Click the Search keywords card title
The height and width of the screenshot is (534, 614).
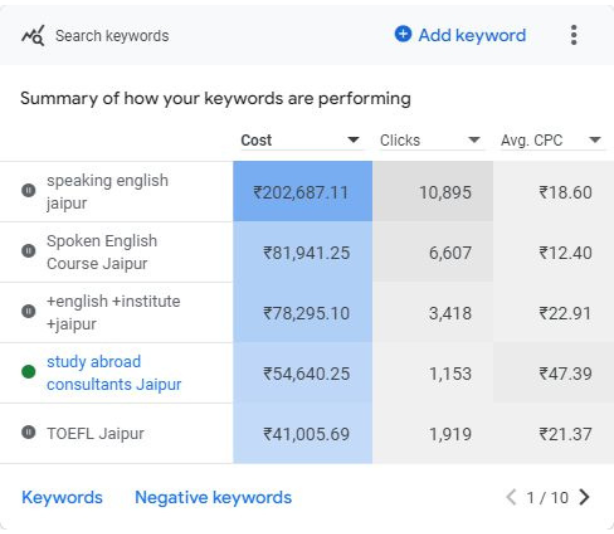(111, 36)
